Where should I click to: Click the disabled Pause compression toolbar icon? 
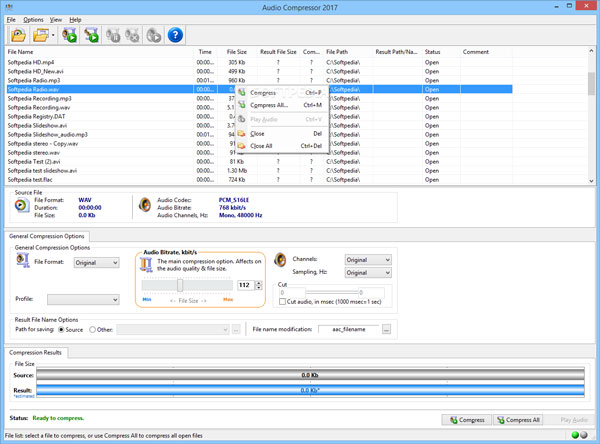click(113, 35)
